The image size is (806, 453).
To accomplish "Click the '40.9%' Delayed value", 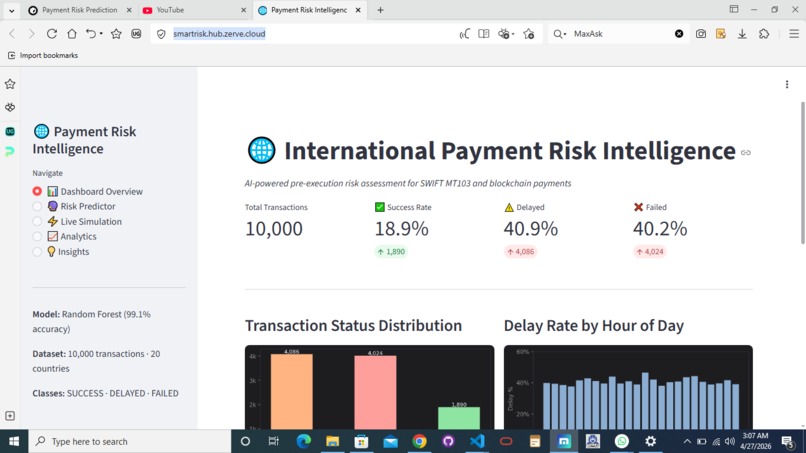I will [x=530, y=229].
